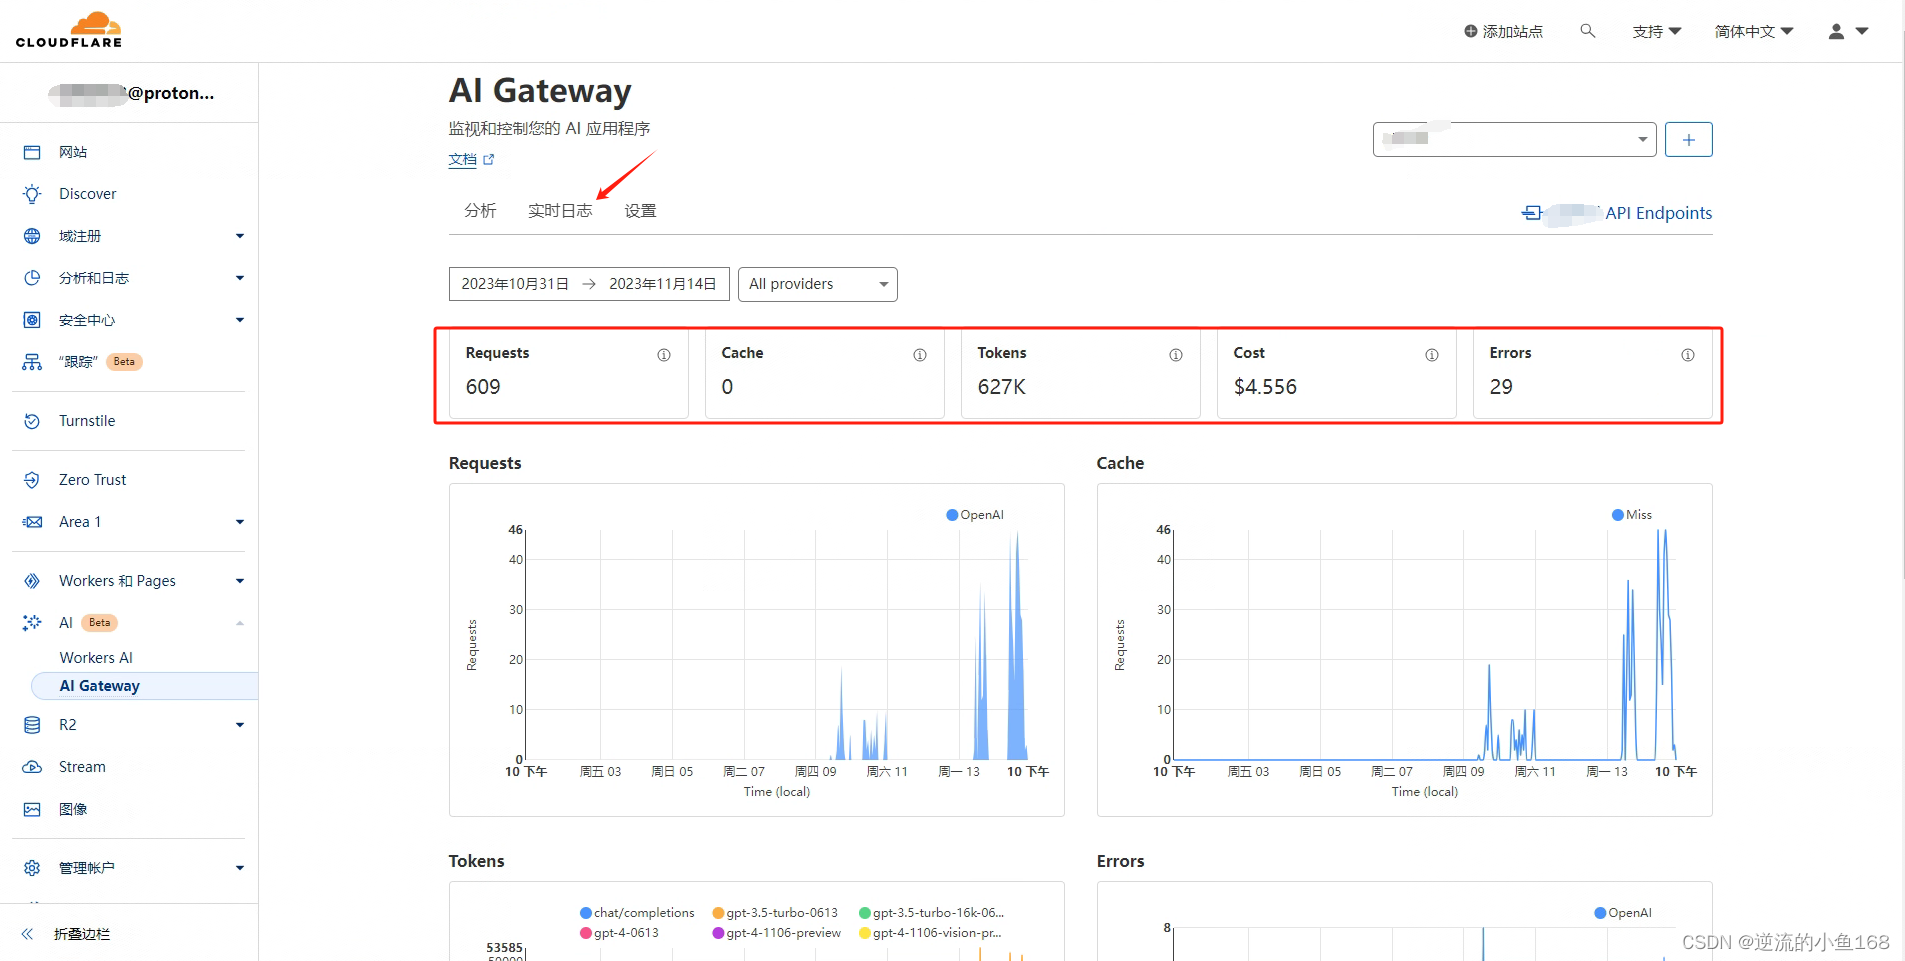Open the gateway selector dropdown
Viewport: 1905px width, 961px height.
click(1514, 139)
